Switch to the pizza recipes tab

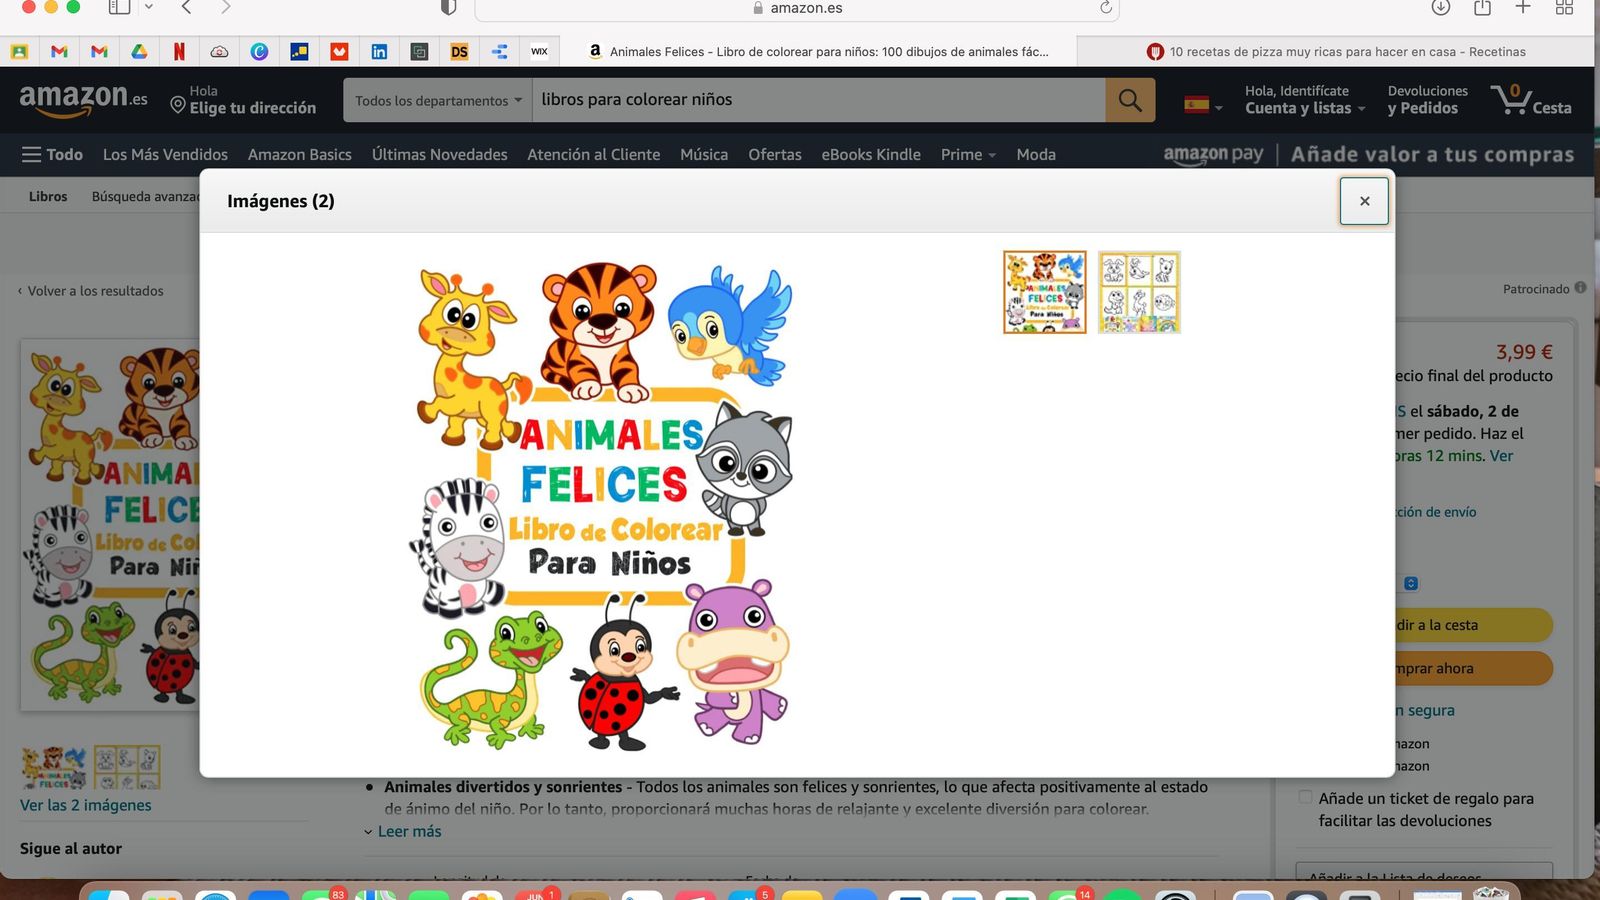(x=1340, y=51)
